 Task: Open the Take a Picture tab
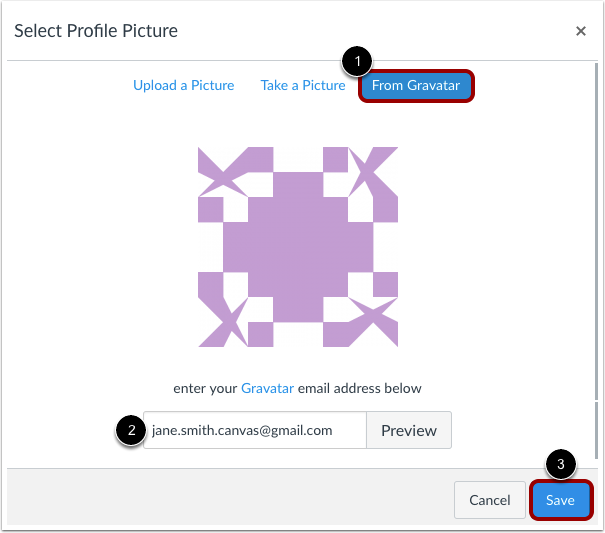pos(303,85)
